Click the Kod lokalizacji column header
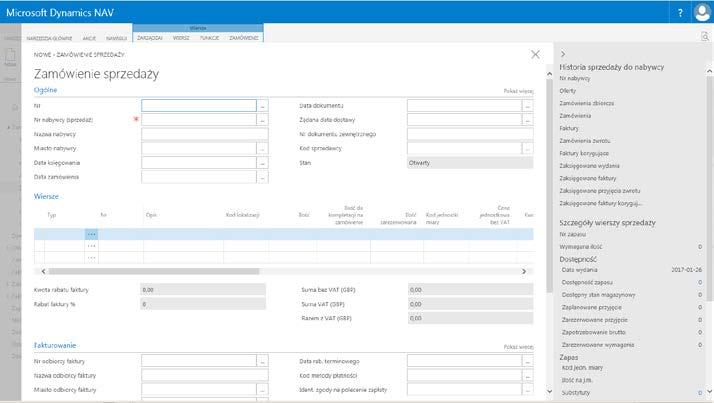The width and height of the screenshot is (714, 403). click(242, 215)
